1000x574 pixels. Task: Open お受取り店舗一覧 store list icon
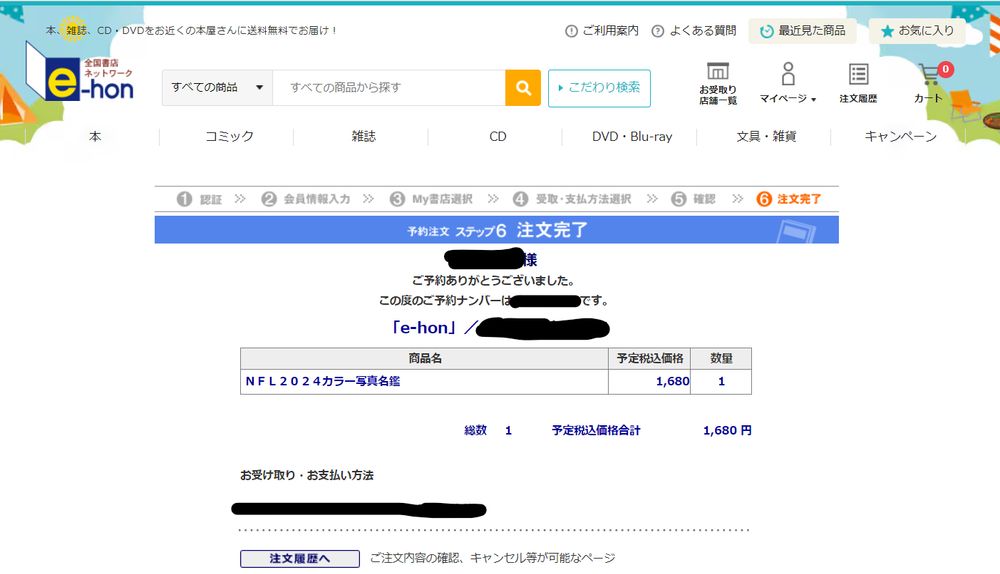(717, 71)
